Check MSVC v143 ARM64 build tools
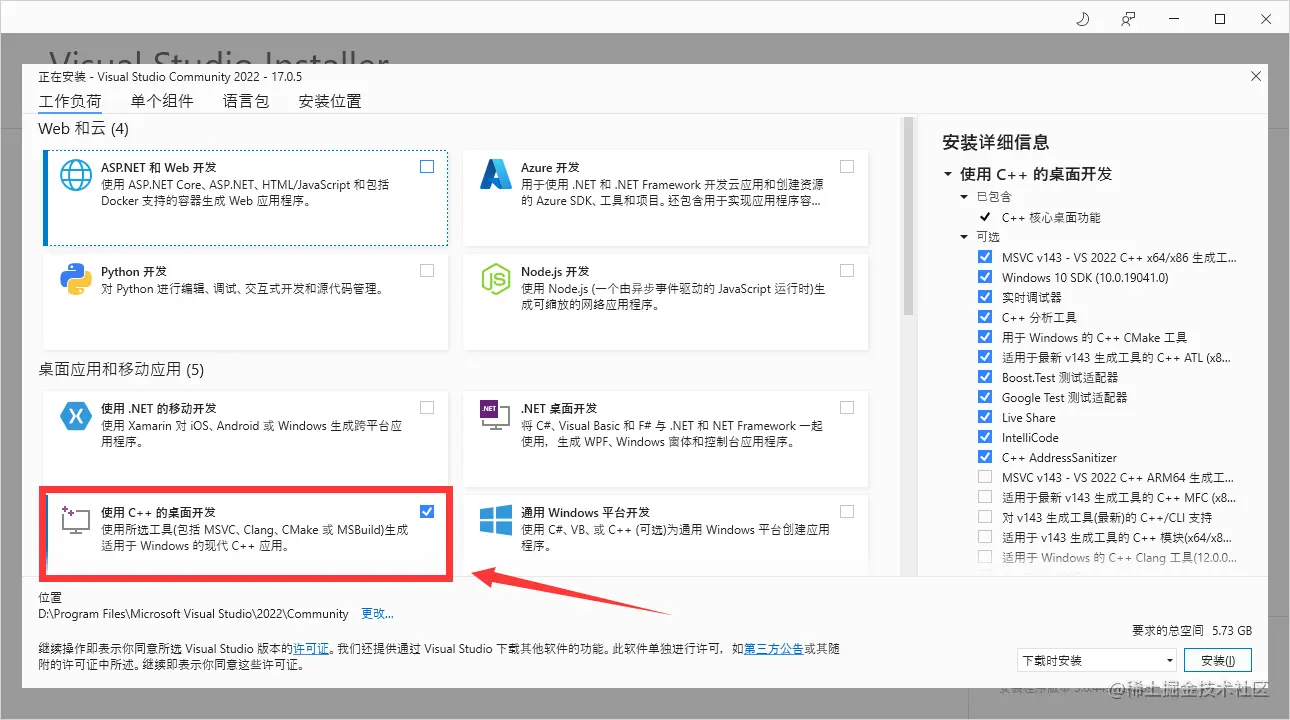The height and width of the screenshot is (720, 1290). point(985,477)
